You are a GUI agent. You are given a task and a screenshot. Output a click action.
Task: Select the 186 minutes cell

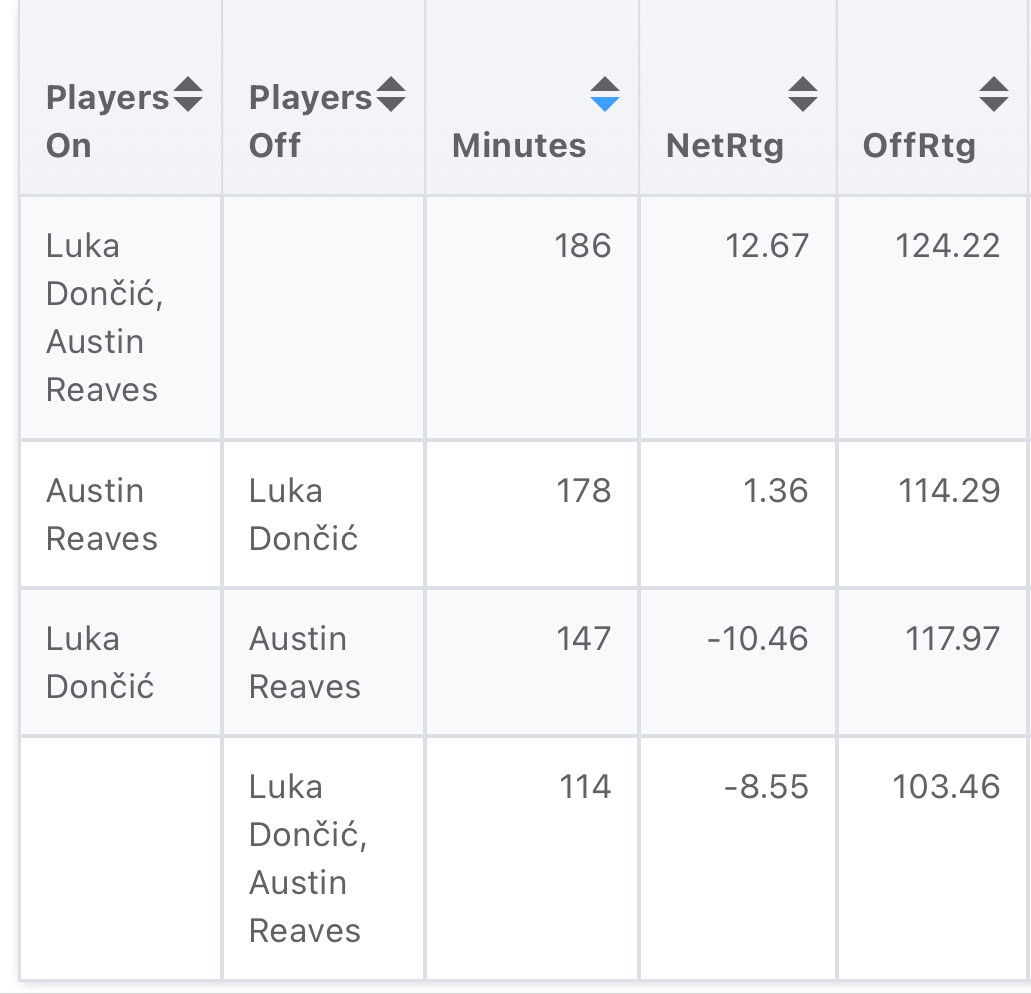(x=583, y=246)
